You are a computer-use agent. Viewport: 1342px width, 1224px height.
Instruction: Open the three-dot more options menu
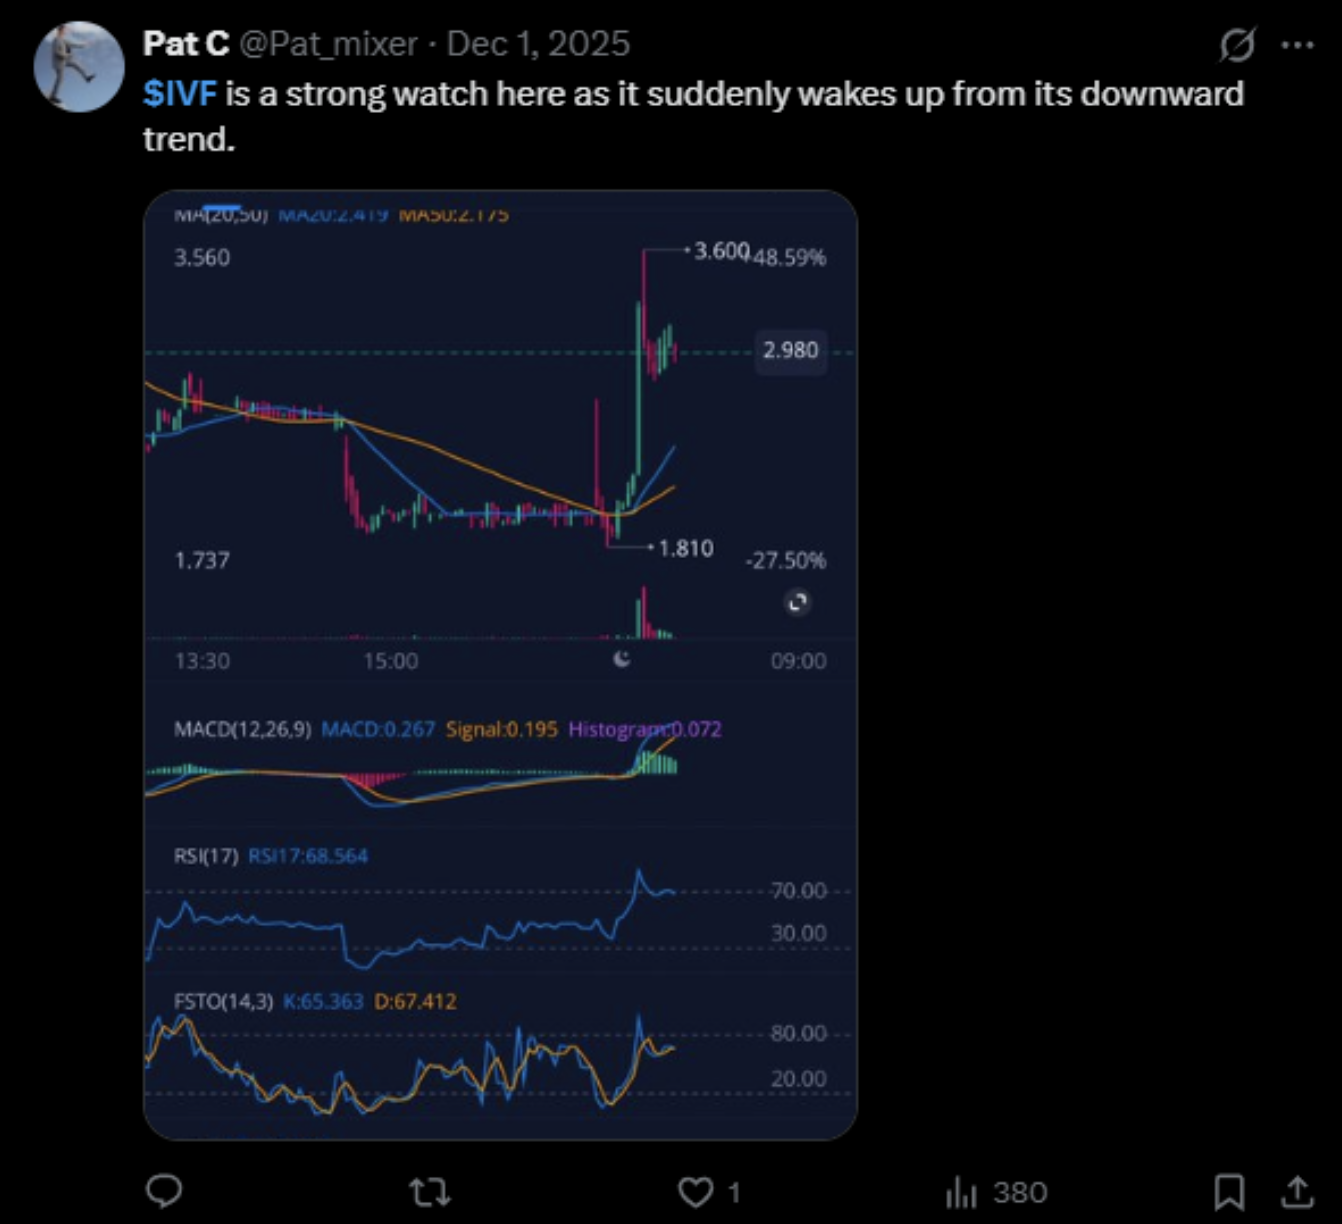click(x=1297, y=45)
